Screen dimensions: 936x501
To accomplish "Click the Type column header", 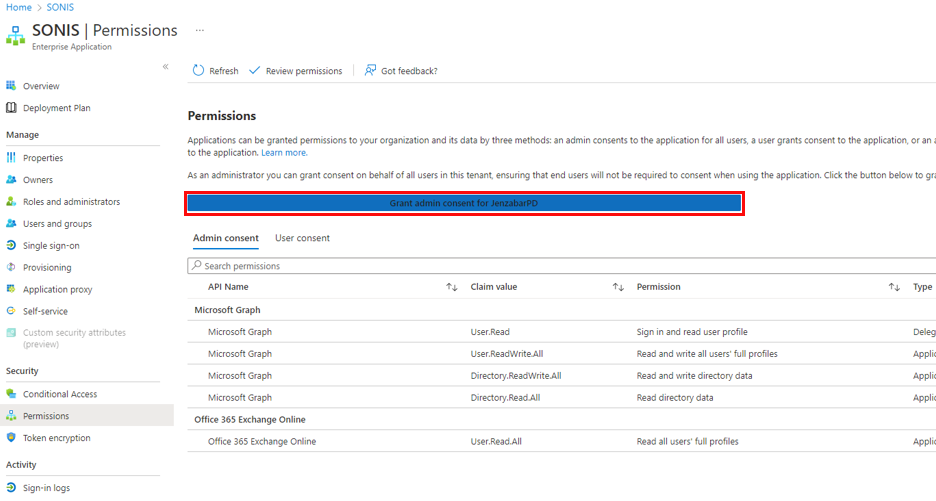I will click(x=922, y=287).
